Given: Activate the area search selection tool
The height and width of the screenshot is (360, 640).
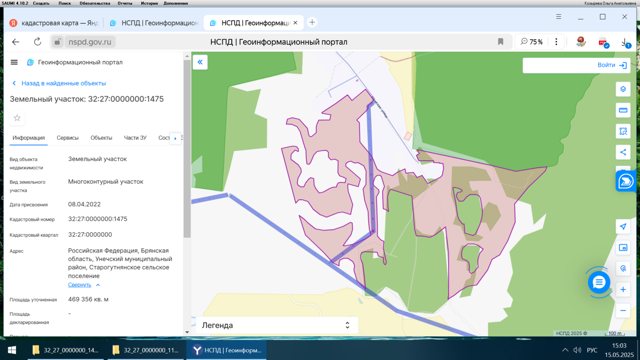Looking at the screenshot, I should (623, 131).
